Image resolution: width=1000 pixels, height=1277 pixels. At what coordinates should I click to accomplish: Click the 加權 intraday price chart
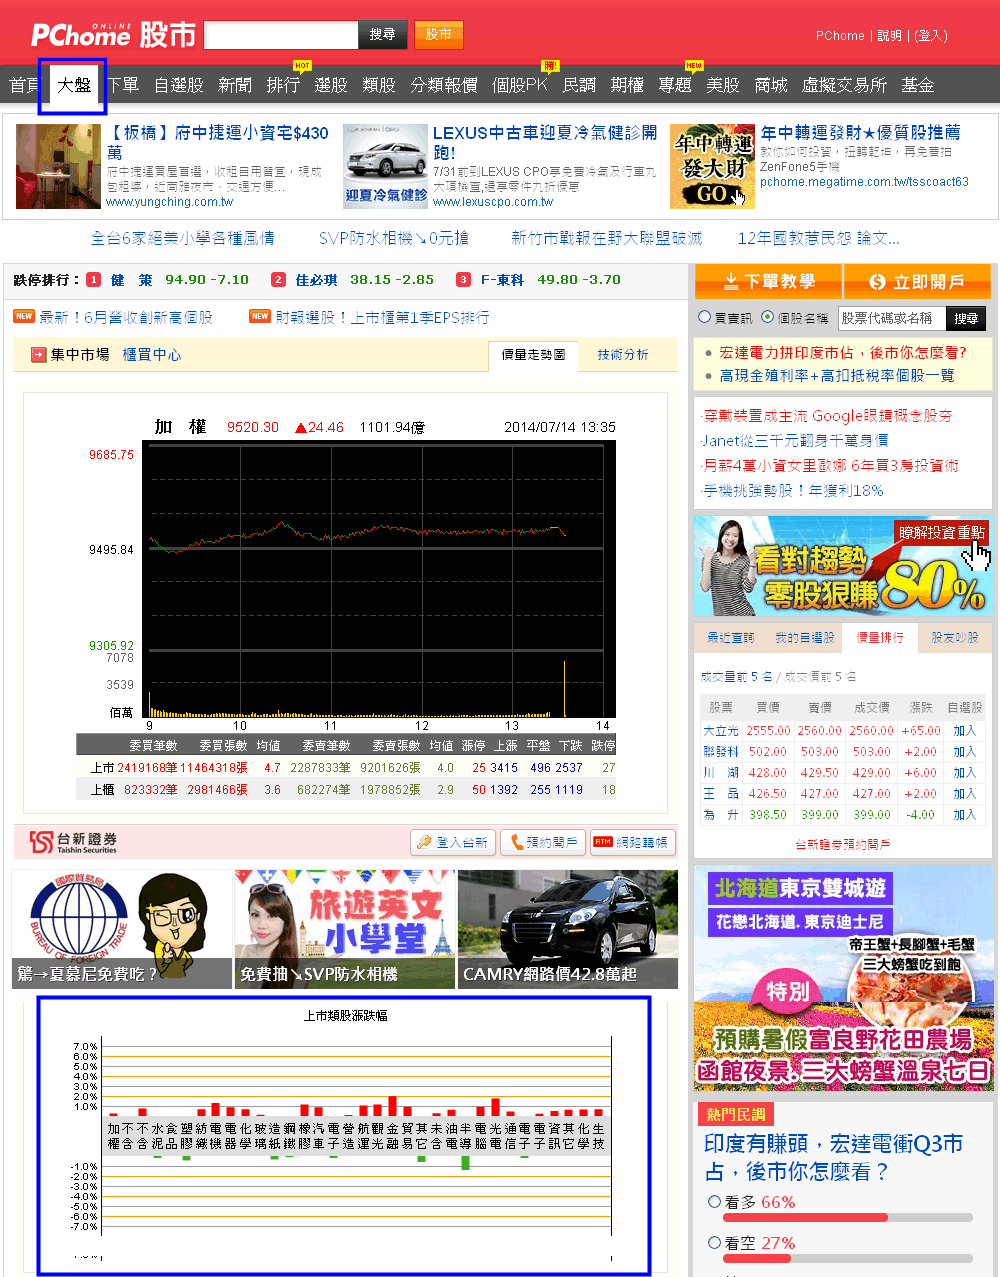point(378,580)
